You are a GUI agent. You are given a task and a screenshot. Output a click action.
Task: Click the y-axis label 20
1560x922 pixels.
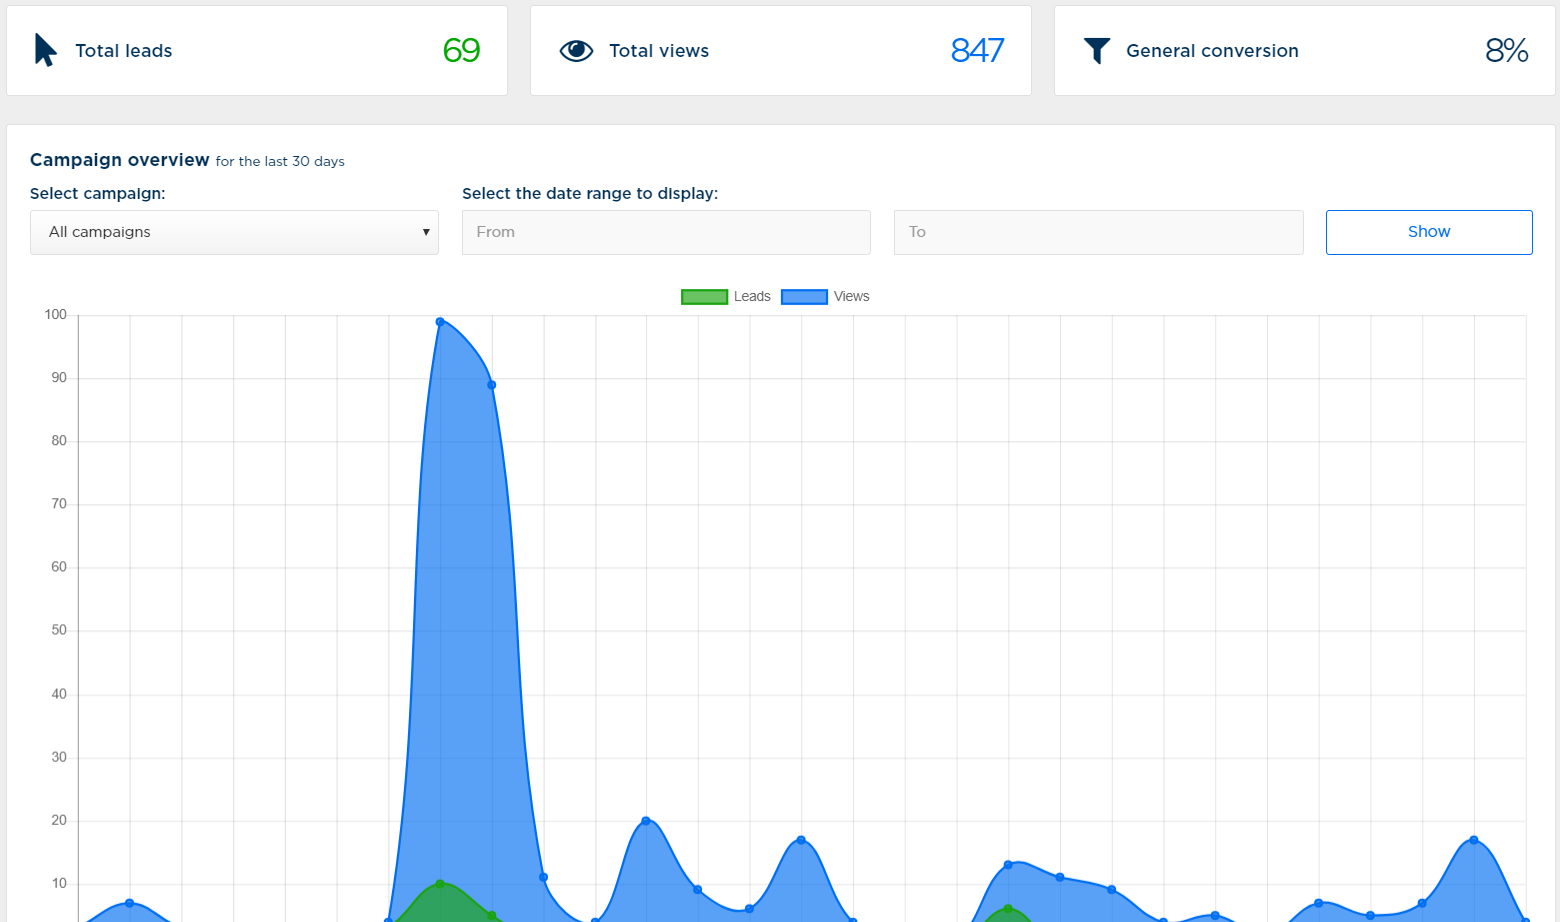(x=60, y=820)
